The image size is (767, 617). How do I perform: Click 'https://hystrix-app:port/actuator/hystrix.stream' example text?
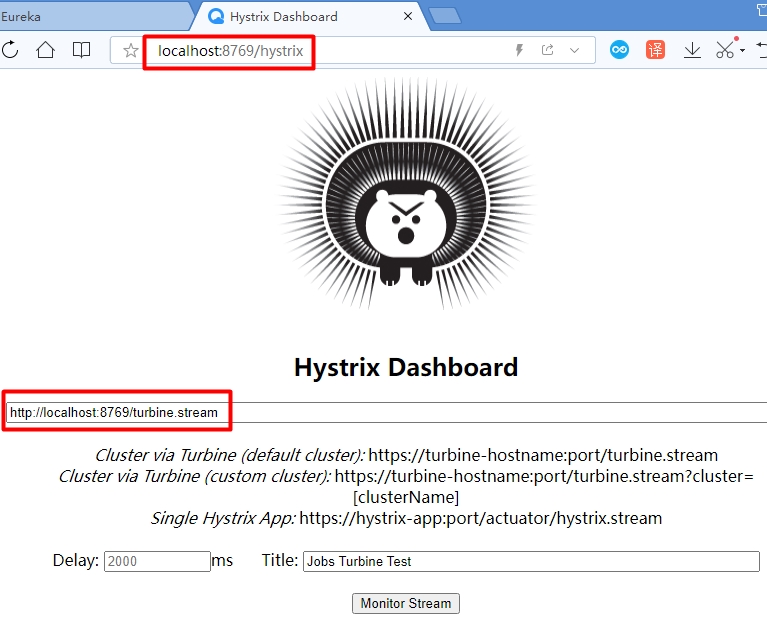pyautogui.click(x=480, y=518)
